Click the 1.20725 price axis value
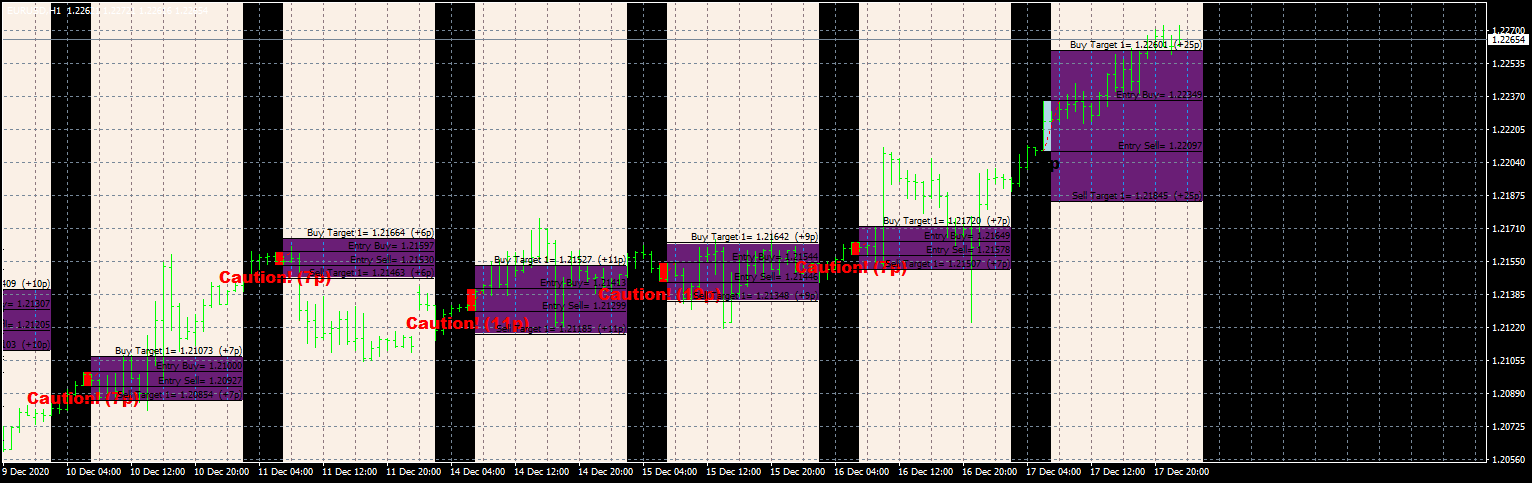The image size is (1532, 483). 1508,427
